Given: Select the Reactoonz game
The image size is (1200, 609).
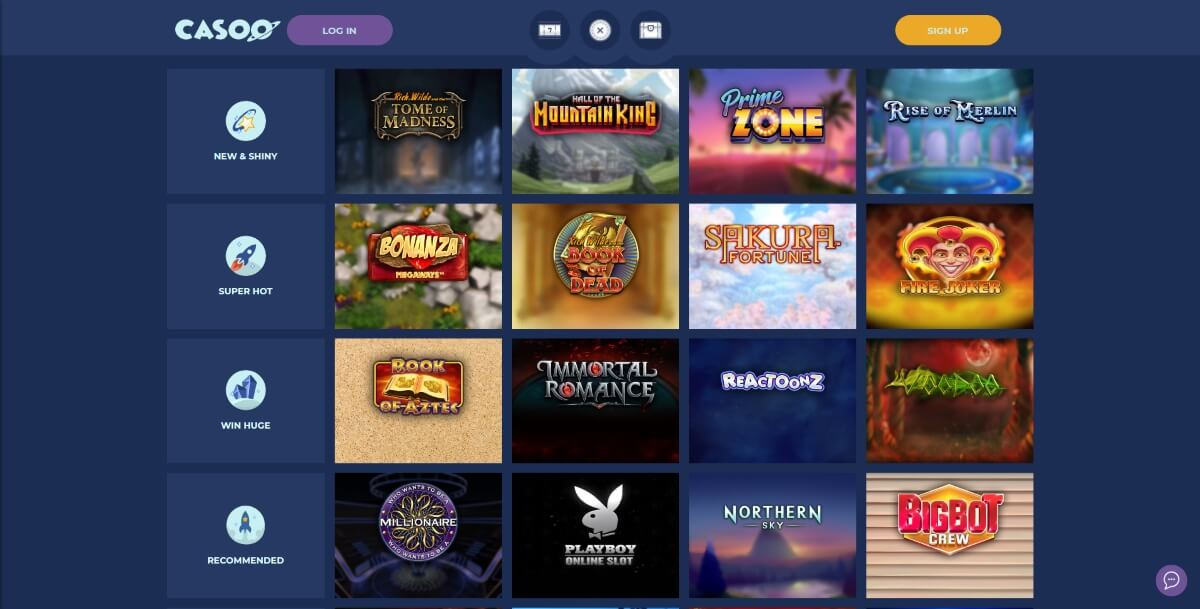Looking at the screenshot, I should (772, 400).
